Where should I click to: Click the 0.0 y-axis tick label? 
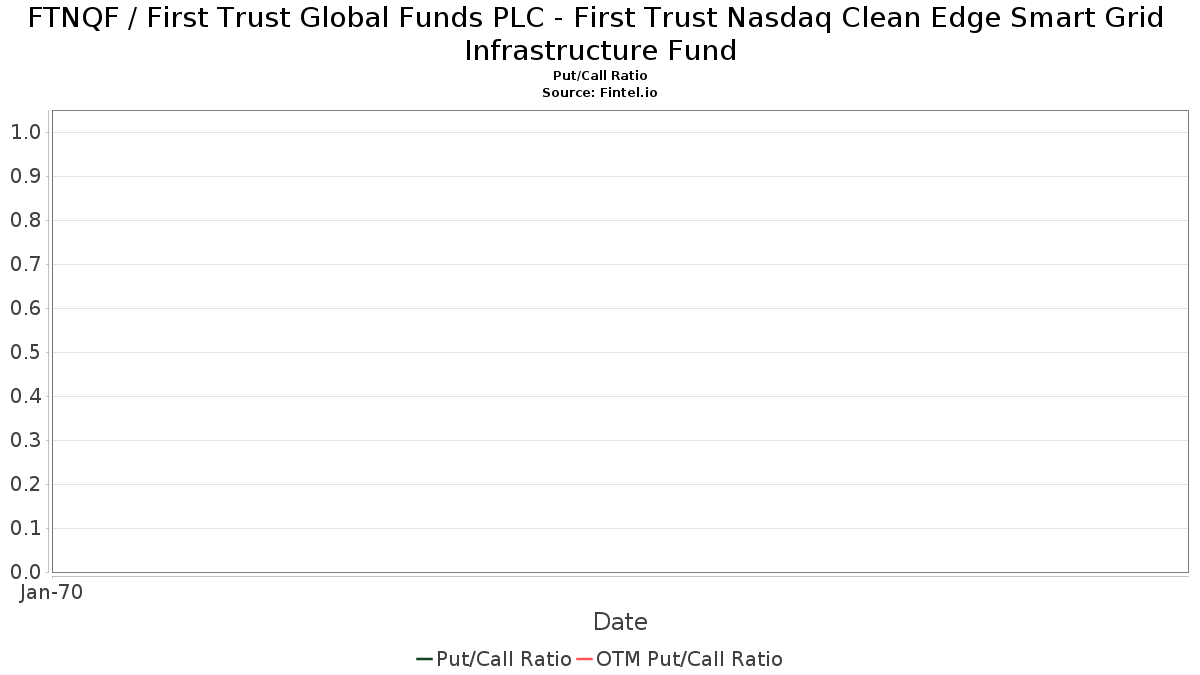pyautogui.click(x=25, y=572)
